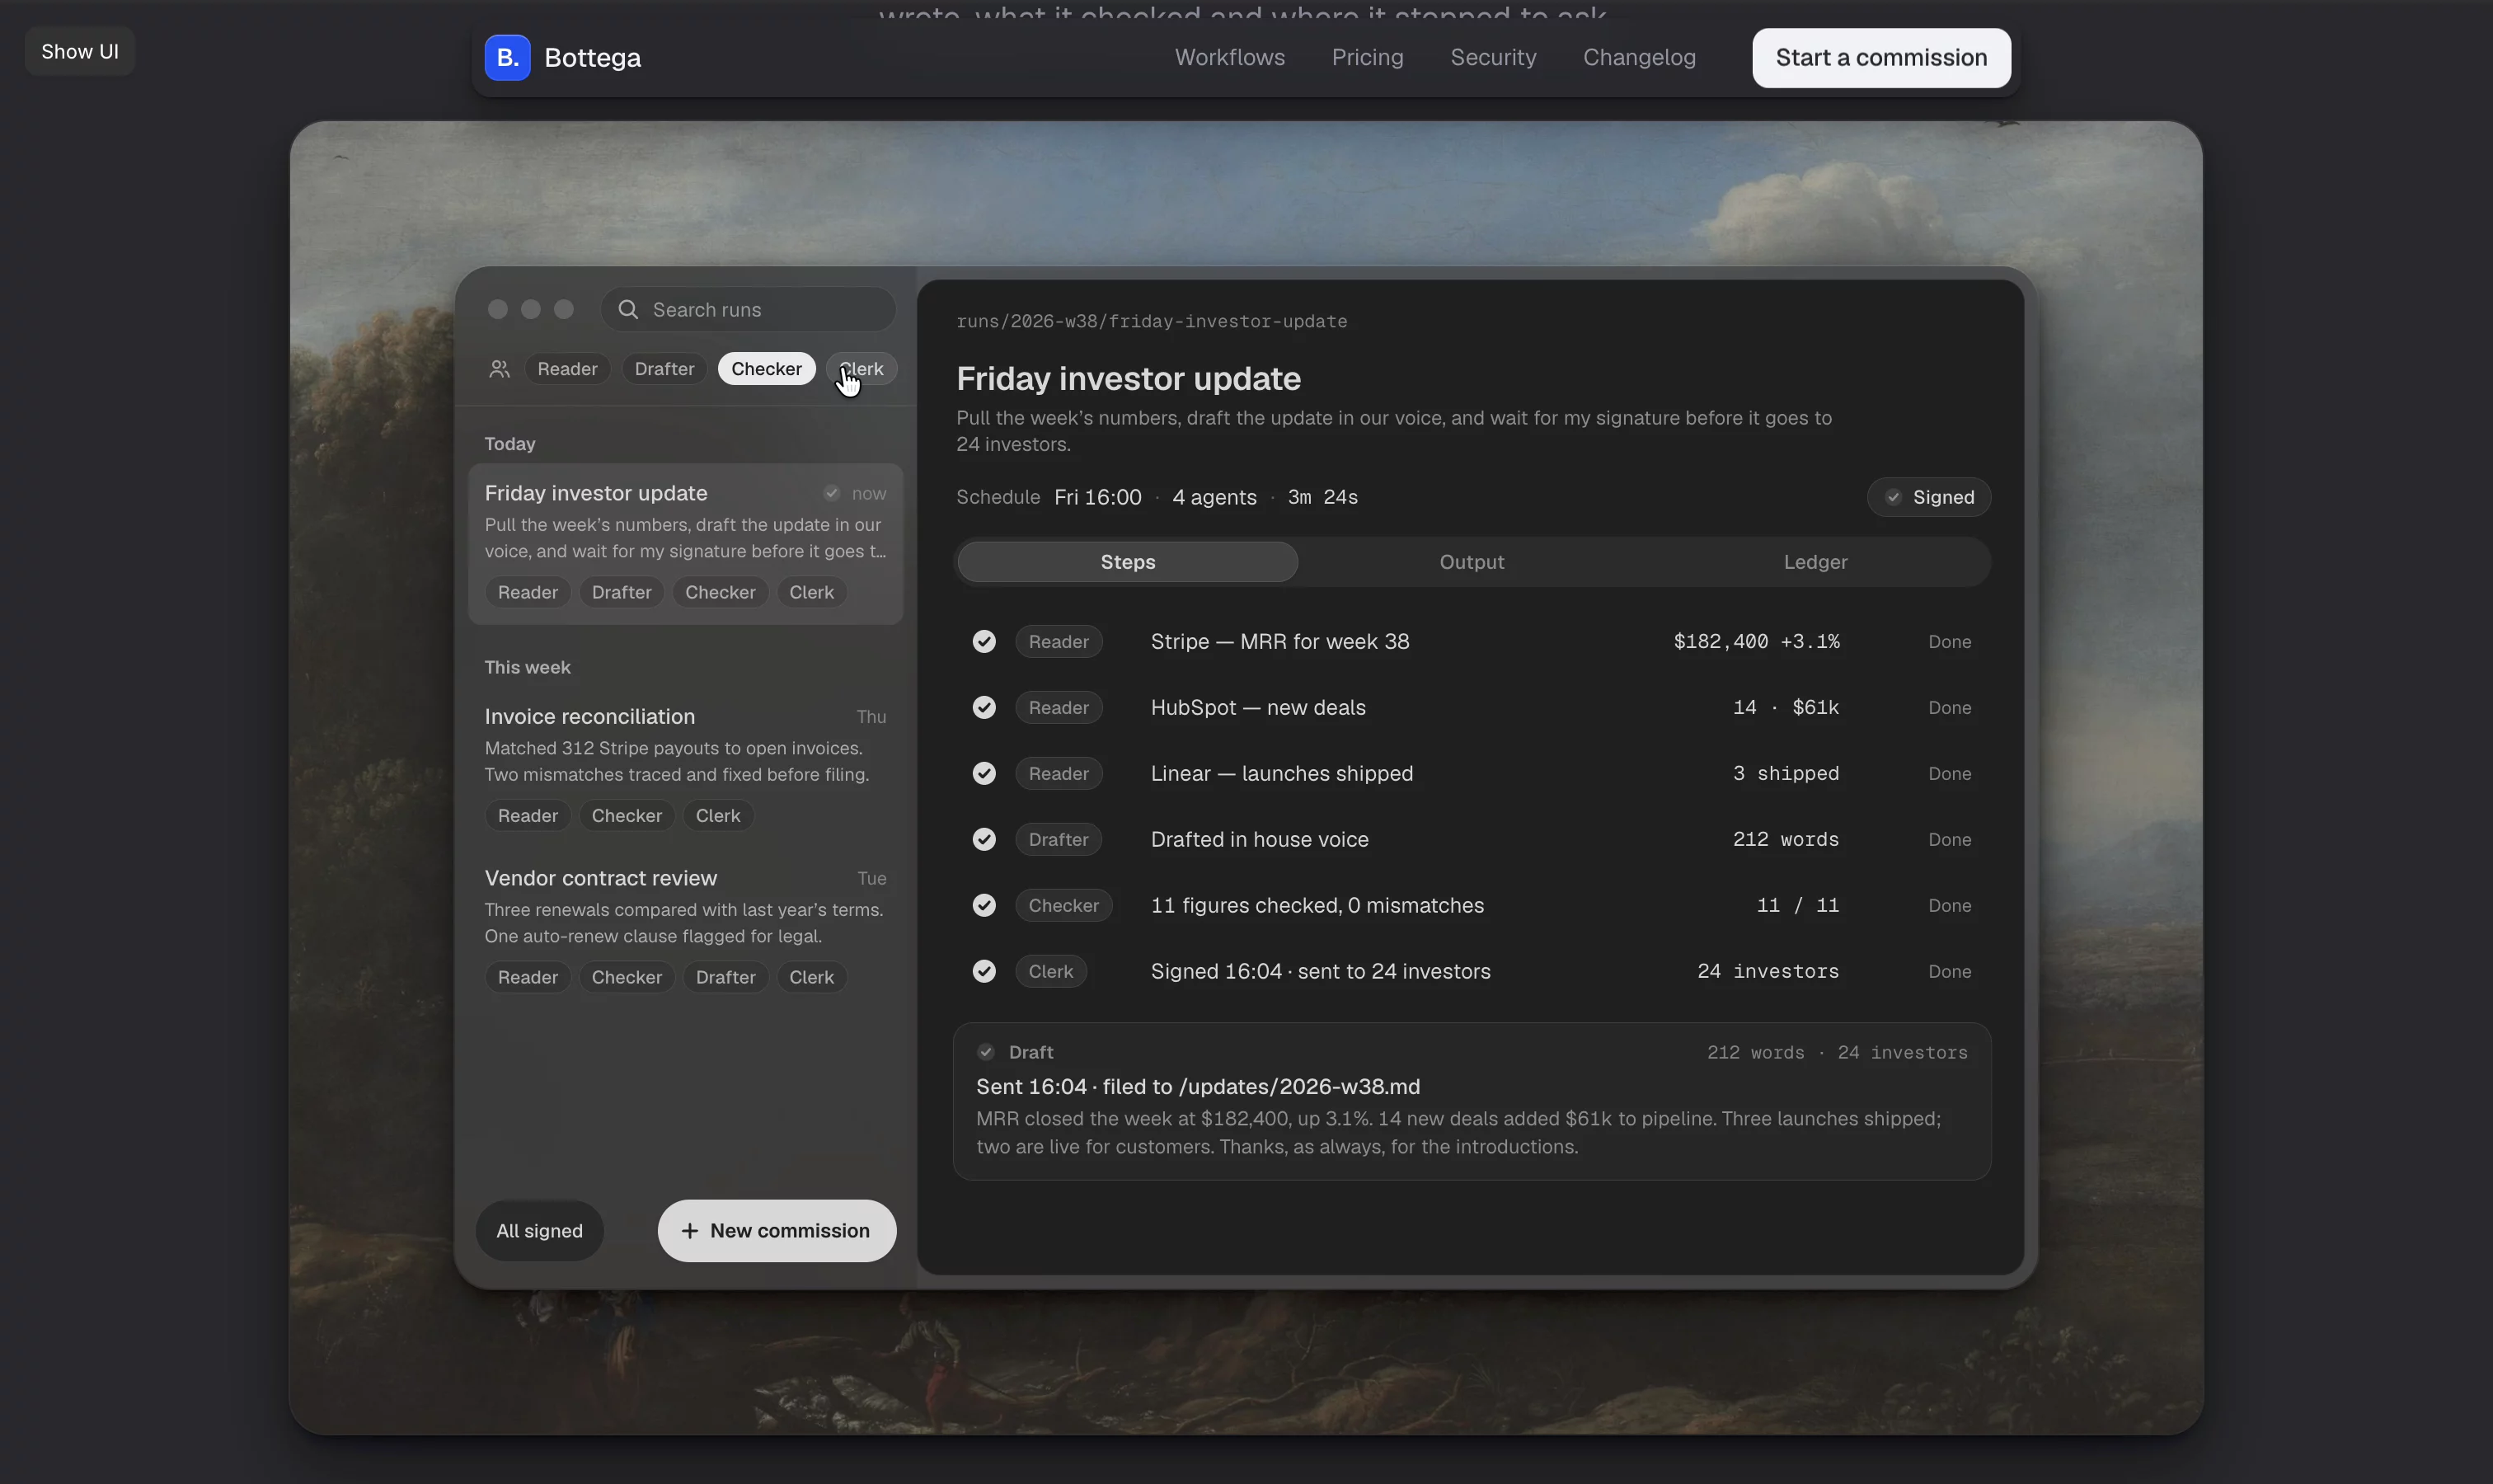The height and width of the screenshot is (1484, 2493).
Task: Toggle the Checker agent filter chip
Action: (x=766, y=369)
